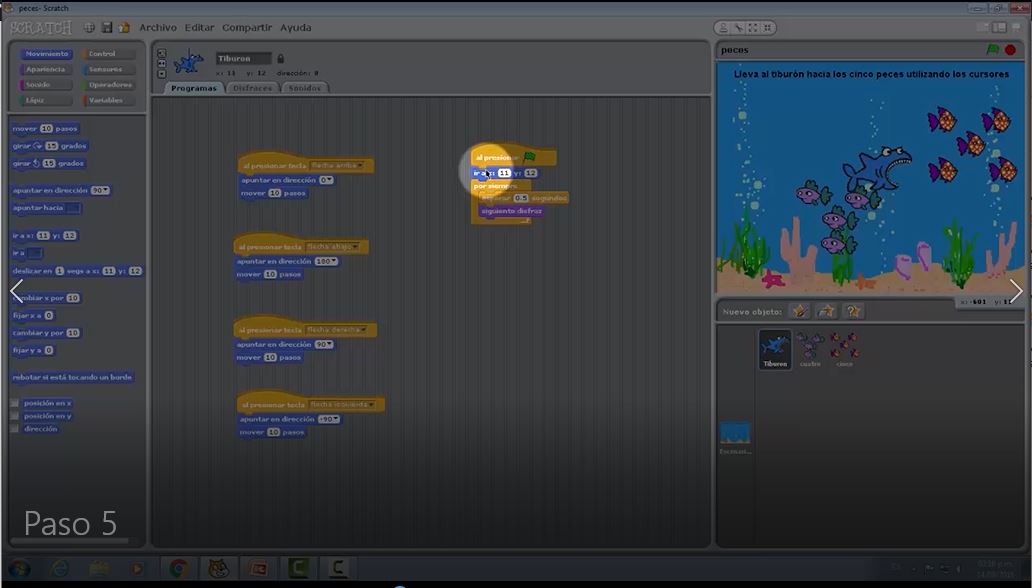Open Scratch cat icon on taskbar
Image resolution: width=1032 pixels, height=588 pixels.
click(x=218, y=568)
